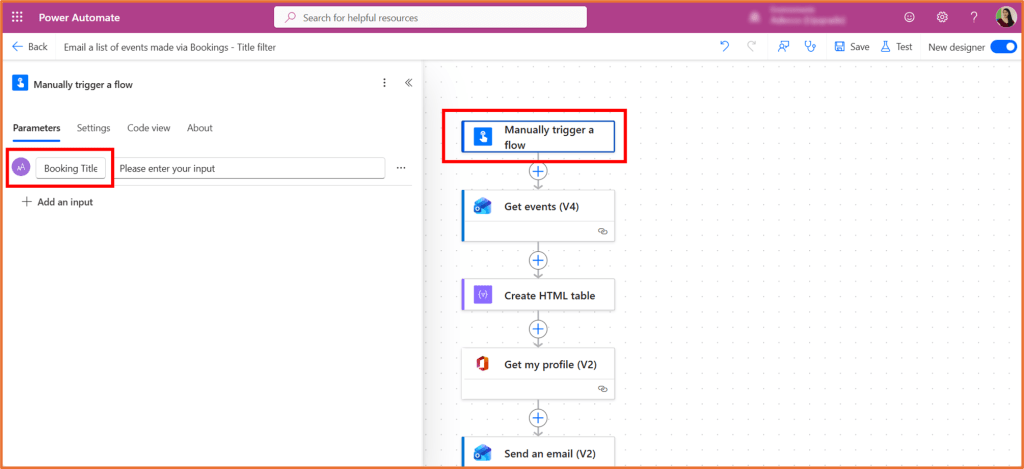This screenshot has width=1024, height=469.
Task: Select the Create HTML table action
Action: (538, 295)
